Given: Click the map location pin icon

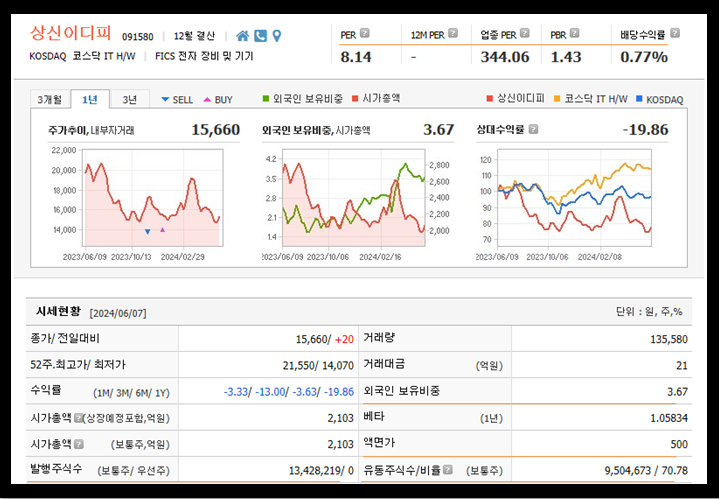Looking at the screenshot, I should click(x=277, y=36).
